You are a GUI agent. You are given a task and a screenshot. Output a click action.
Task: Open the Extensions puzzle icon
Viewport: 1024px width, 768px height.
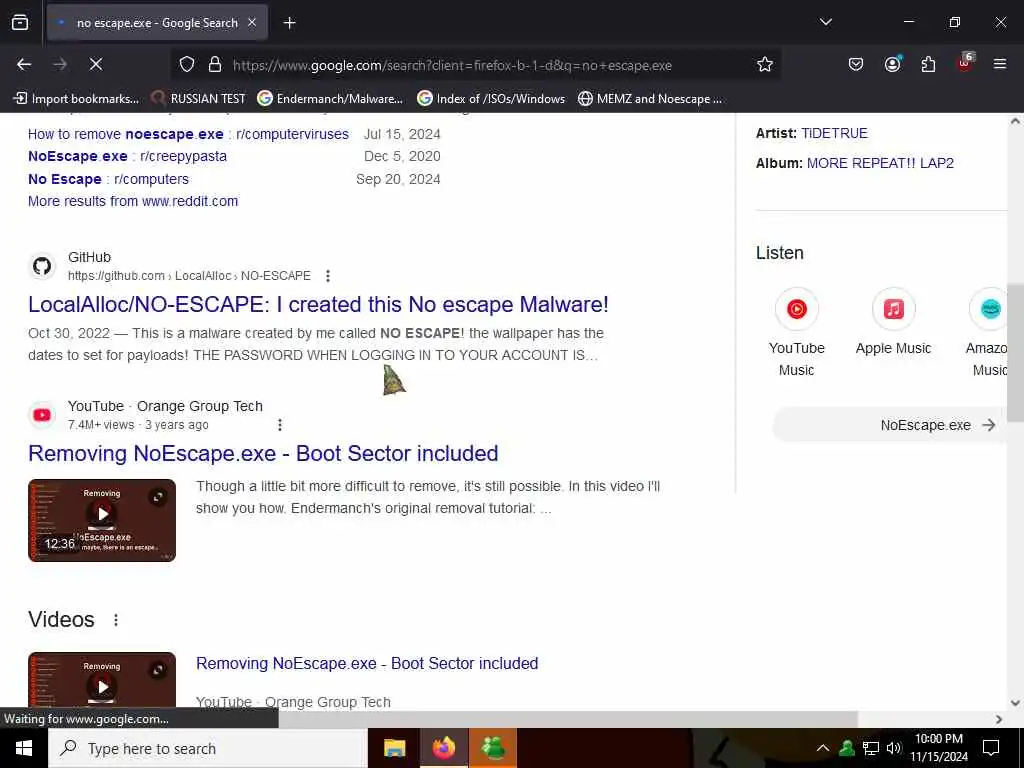tap(928, 64)
